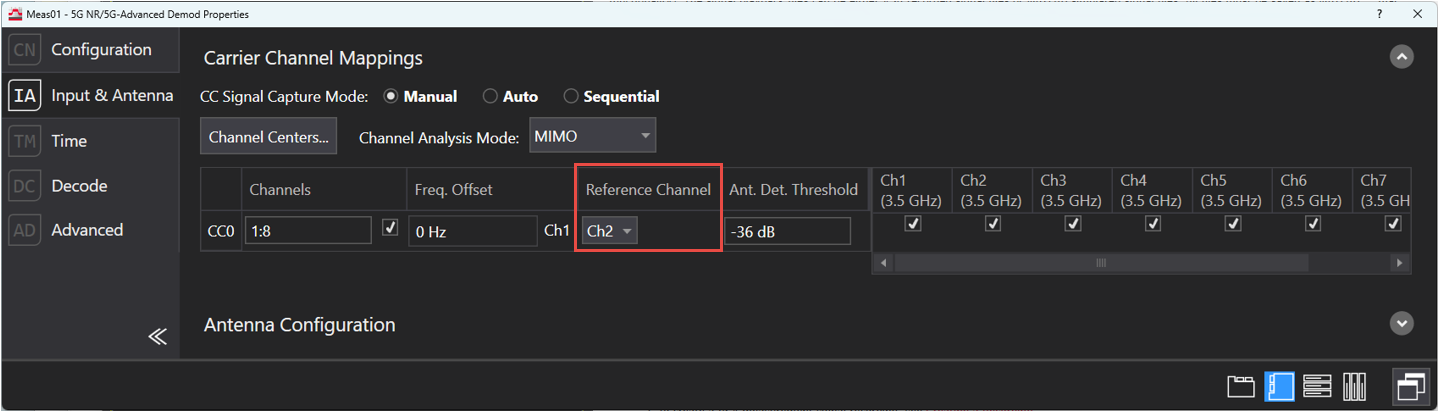Viewport: 1439px width, 412px height.
Task: Uncheck the Ch3 channel checkbox
Action: click(x=1072, y=225)
